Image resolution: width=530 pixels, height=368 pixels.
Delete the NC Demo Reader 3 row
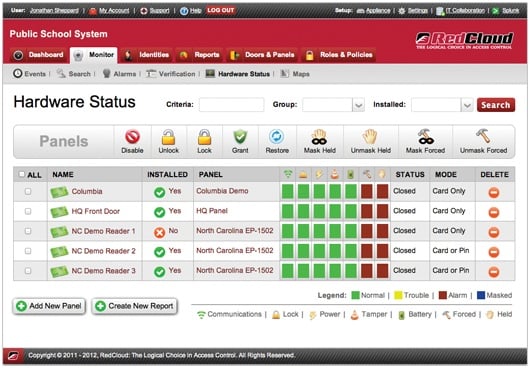(494, 272)
